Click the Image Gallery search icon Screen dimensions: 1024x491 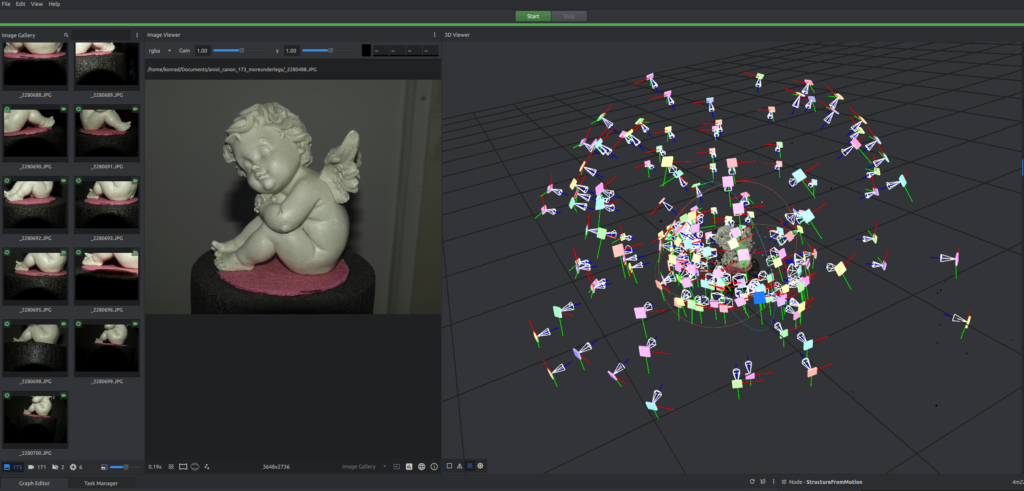66,35
